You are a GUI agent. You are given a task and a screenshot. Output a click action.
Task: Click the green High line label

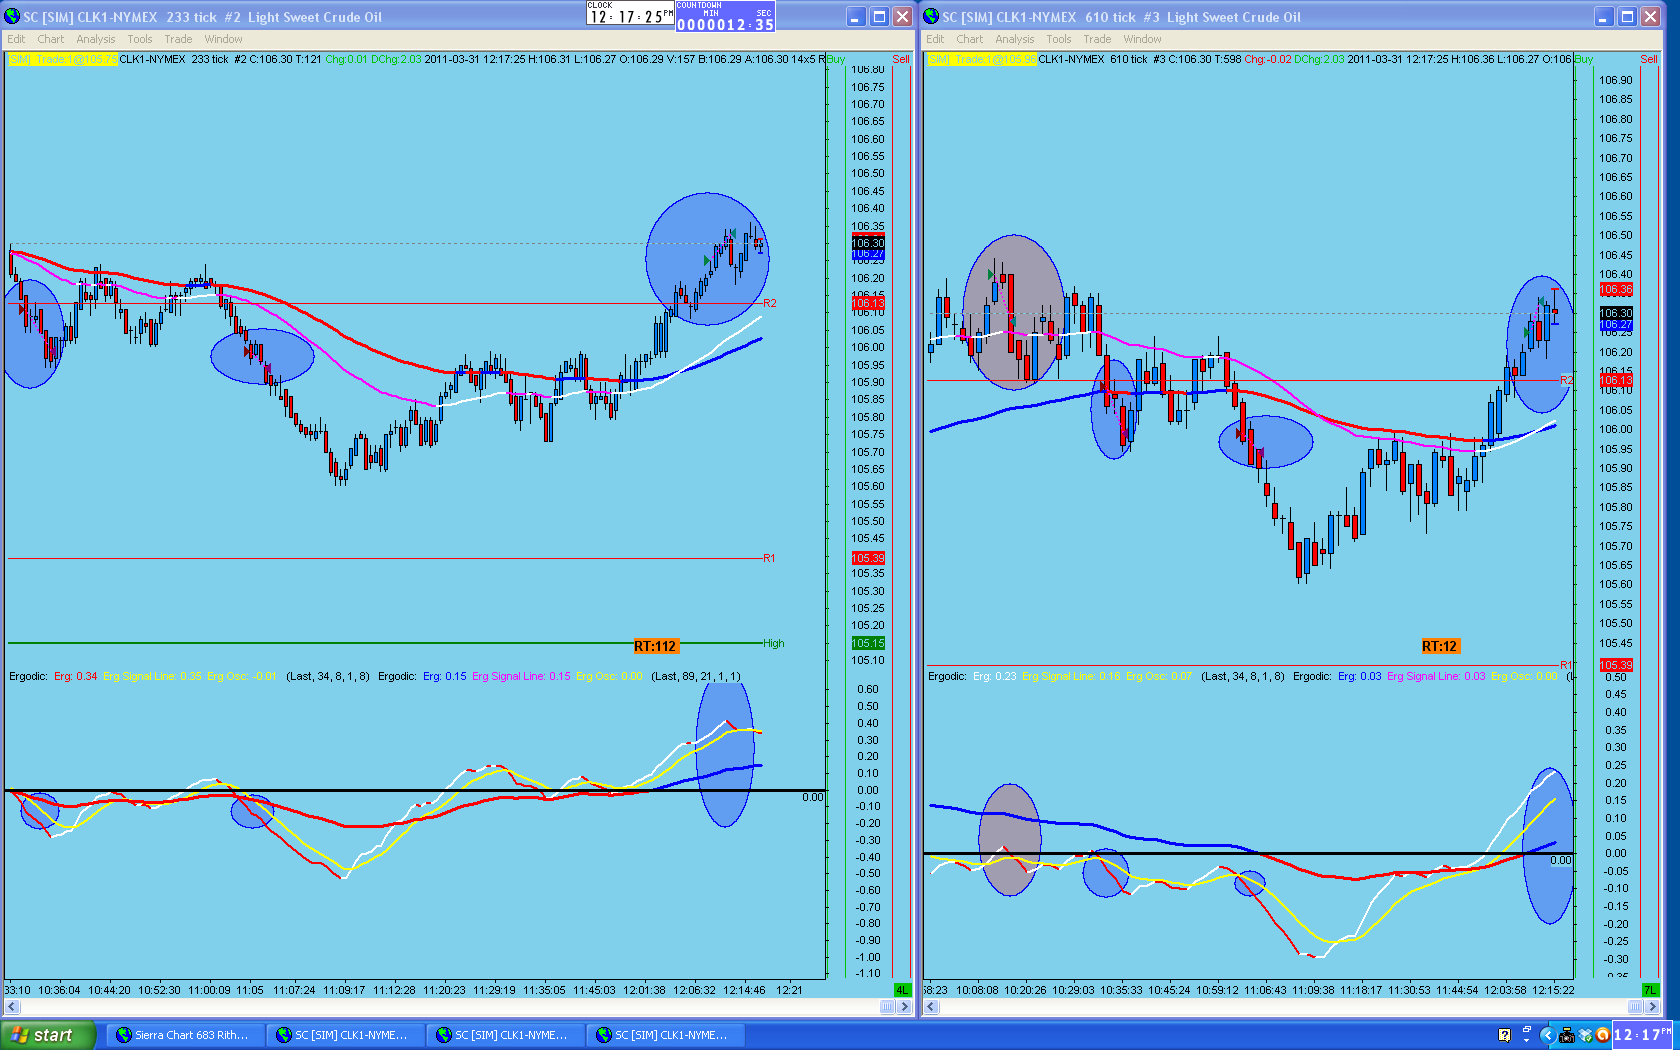[x=774, y=644]
